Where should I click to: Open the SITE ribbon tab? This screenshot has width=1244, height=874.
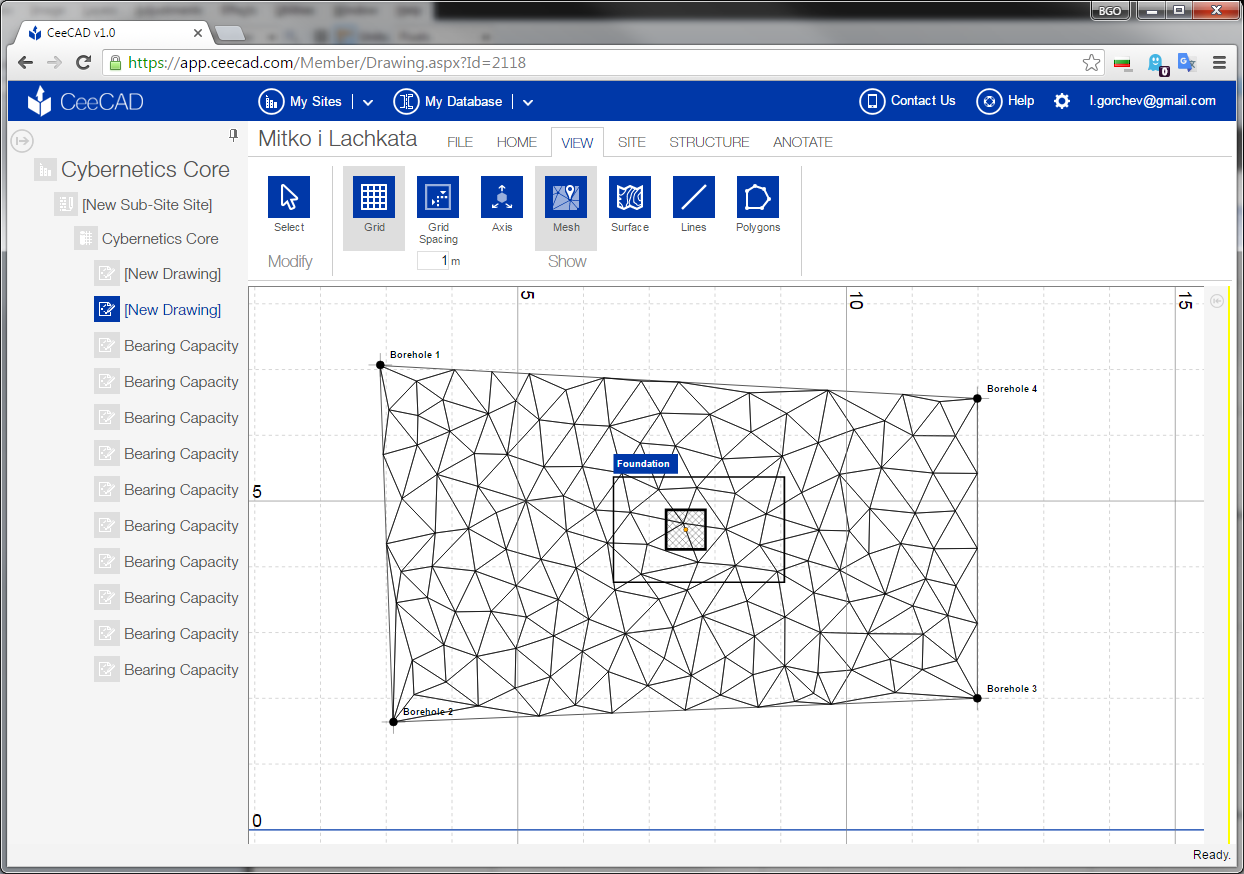pos(632,142)
